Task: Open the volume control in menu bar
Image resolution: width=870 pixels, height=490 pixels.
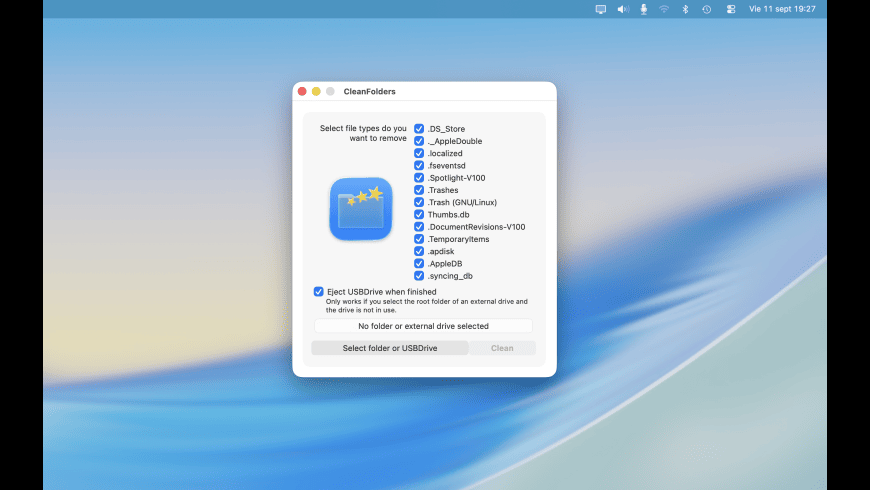Action: (x=623, y=9)
